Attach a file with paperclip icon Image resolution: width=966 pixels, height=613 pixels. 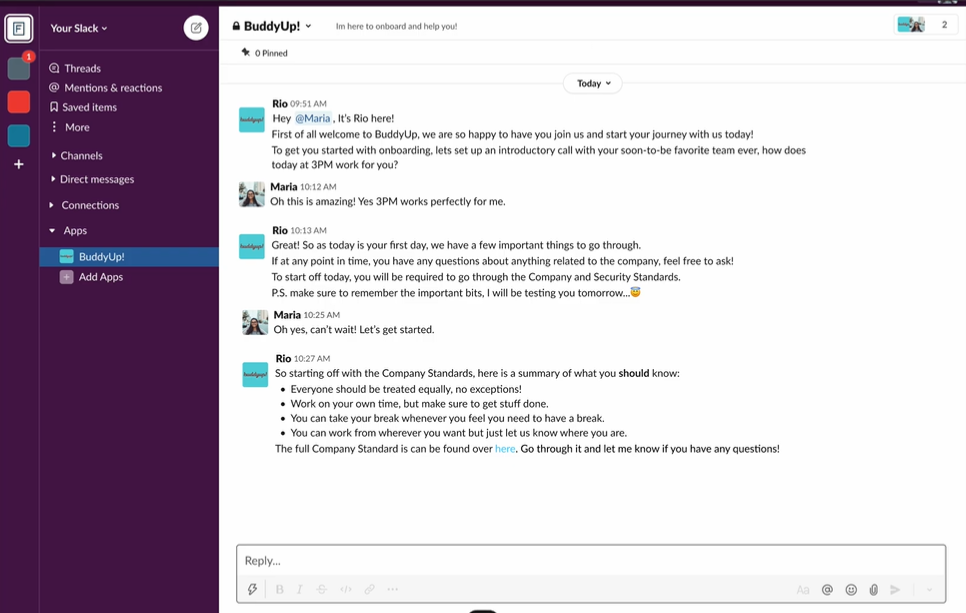click(x=874, y=590)
